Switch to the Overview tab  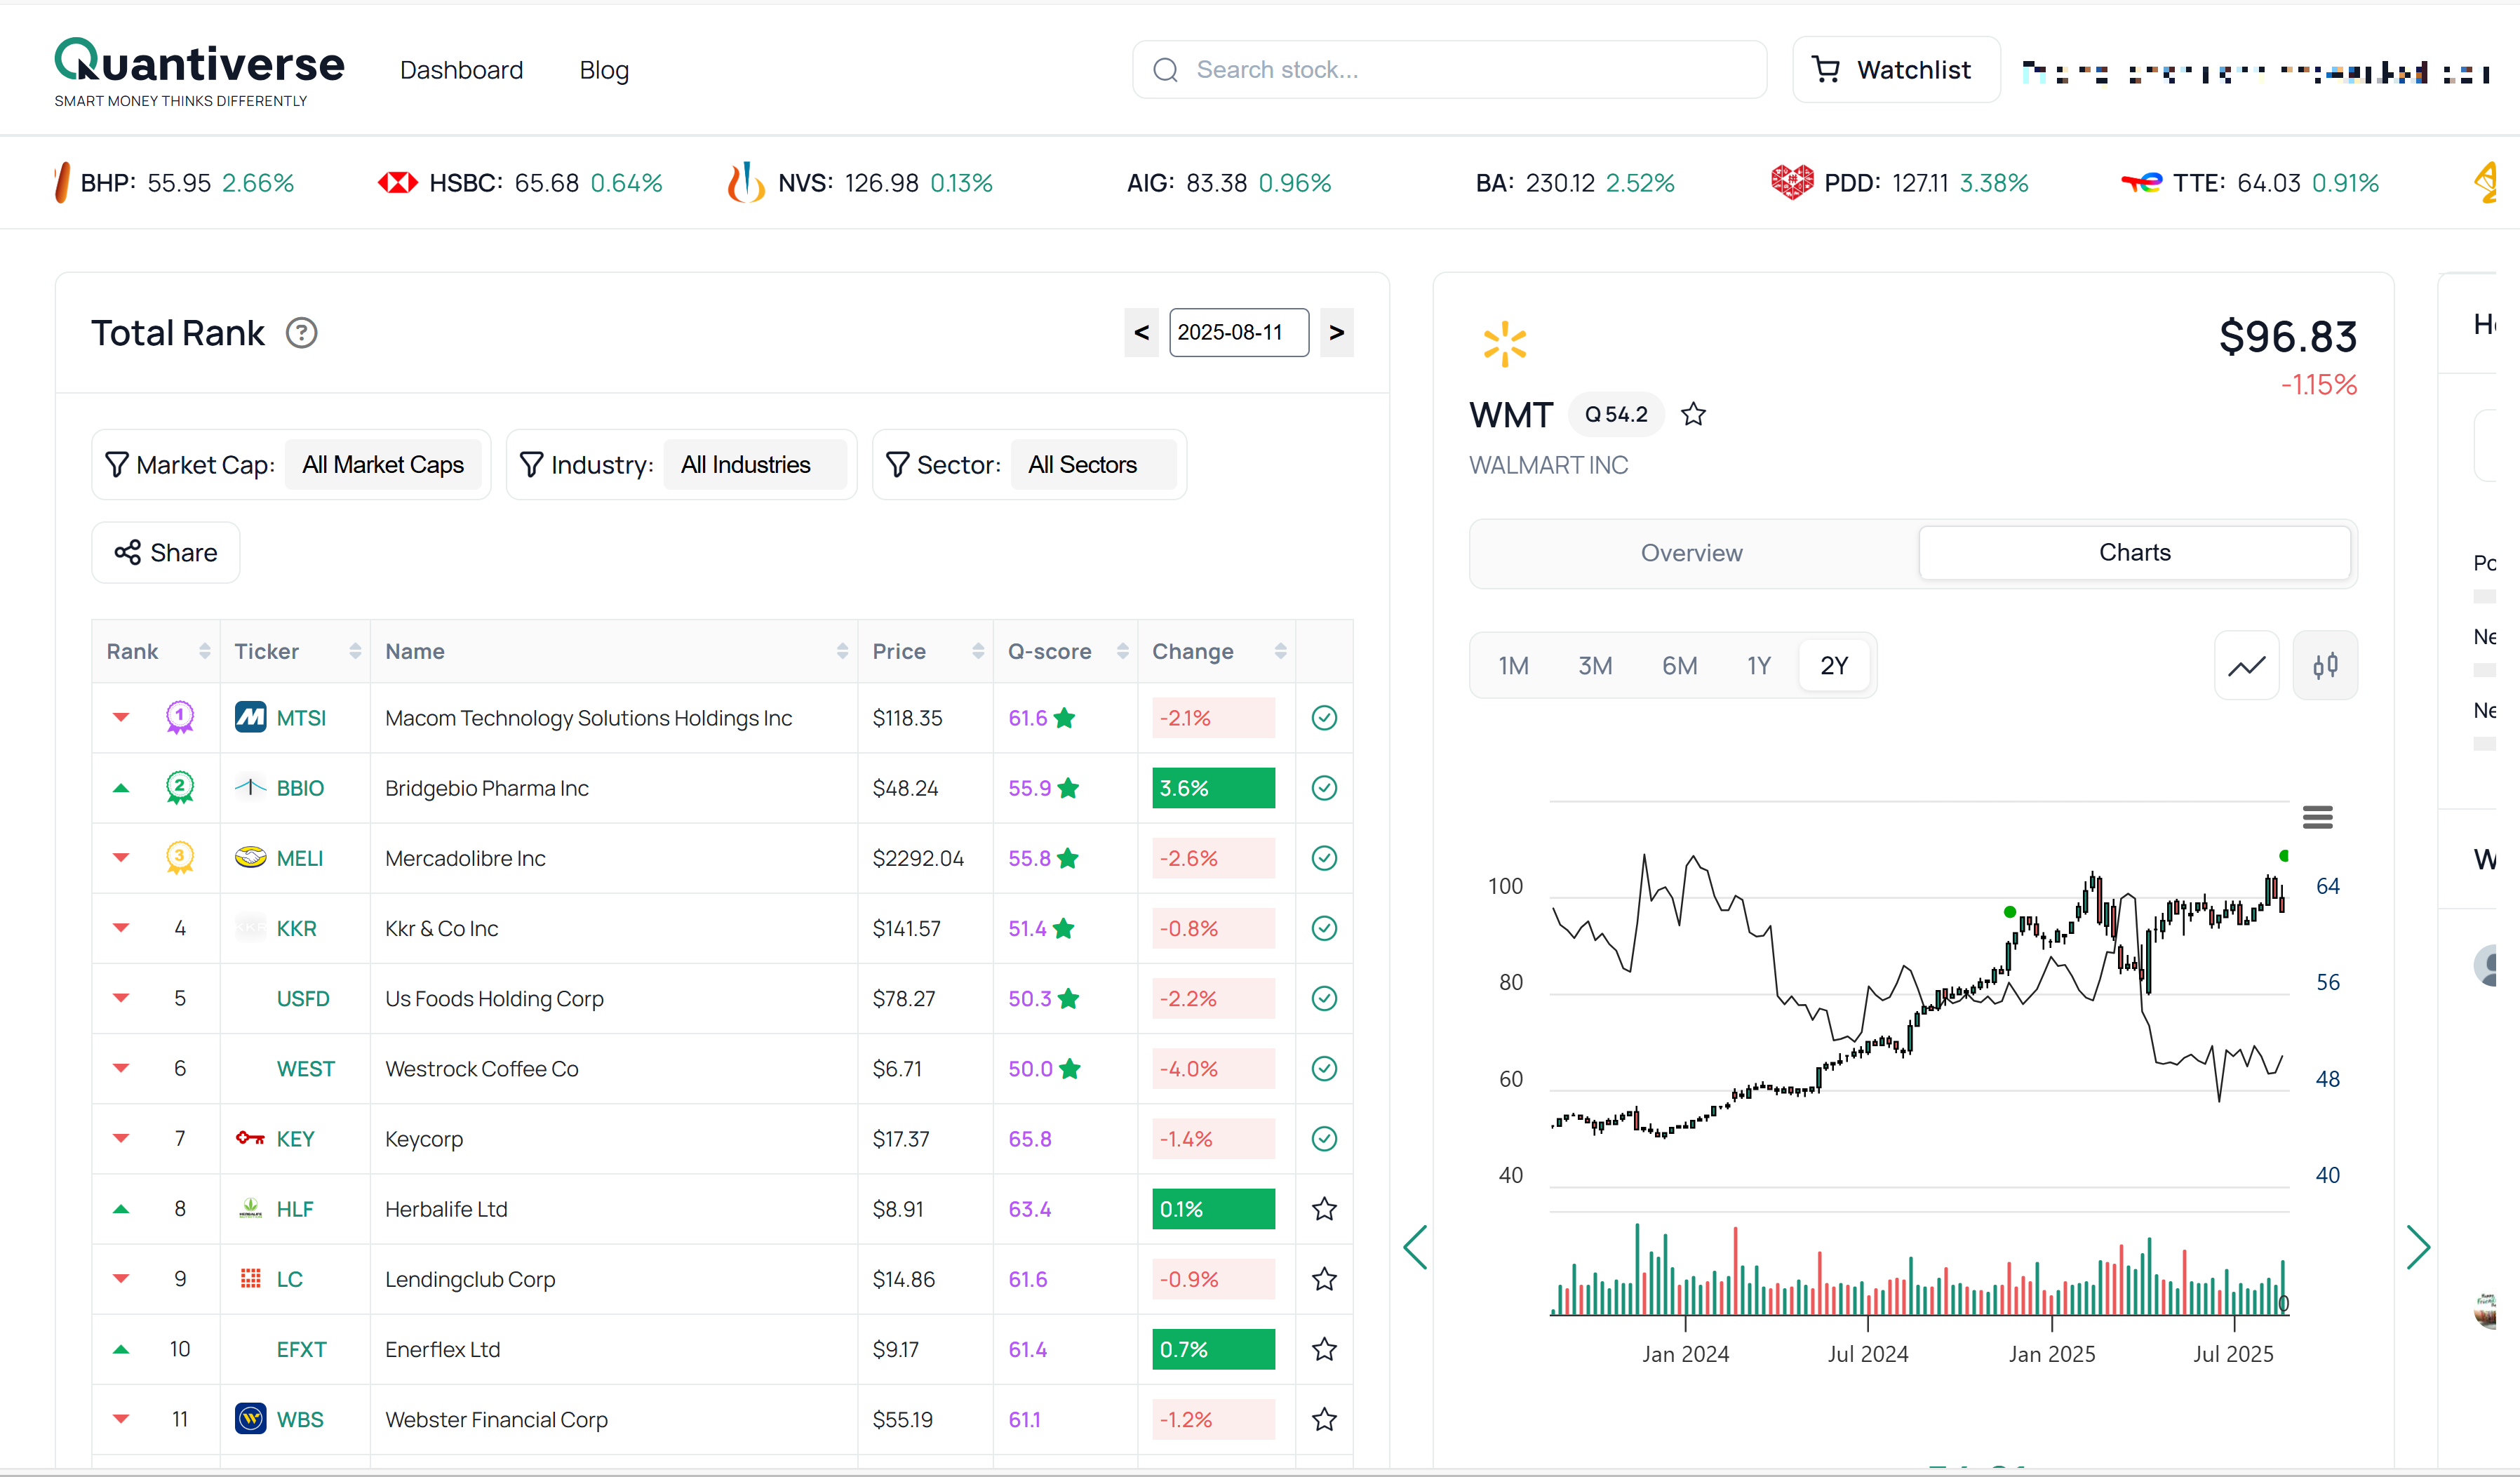pyautogui.click(x=1691, y=553)
